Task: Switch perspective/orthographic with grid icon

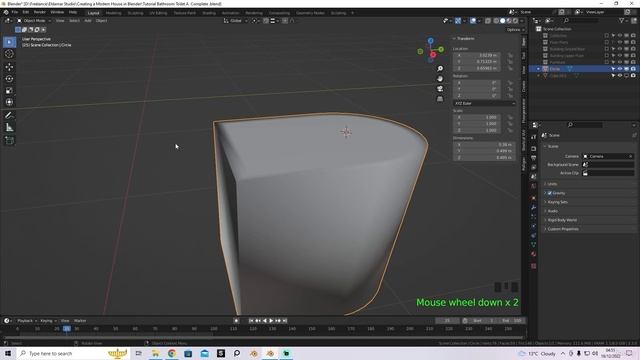Action: click(440, 99)
